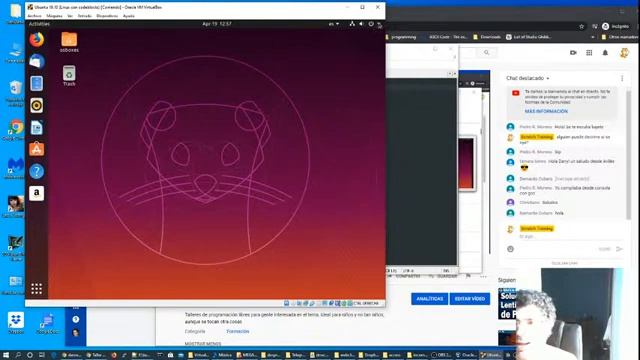Open Firefox from the Ubuntu dock
The width and height of the screenshot is (640, 360).
click(x=36, y=40)
